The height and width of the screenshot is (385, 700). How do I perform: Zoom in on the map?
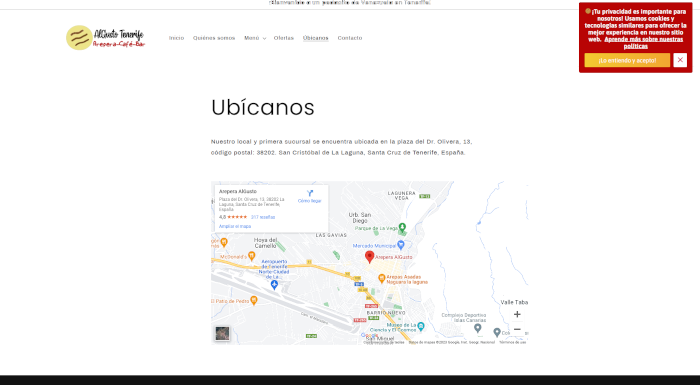(517, 314)
